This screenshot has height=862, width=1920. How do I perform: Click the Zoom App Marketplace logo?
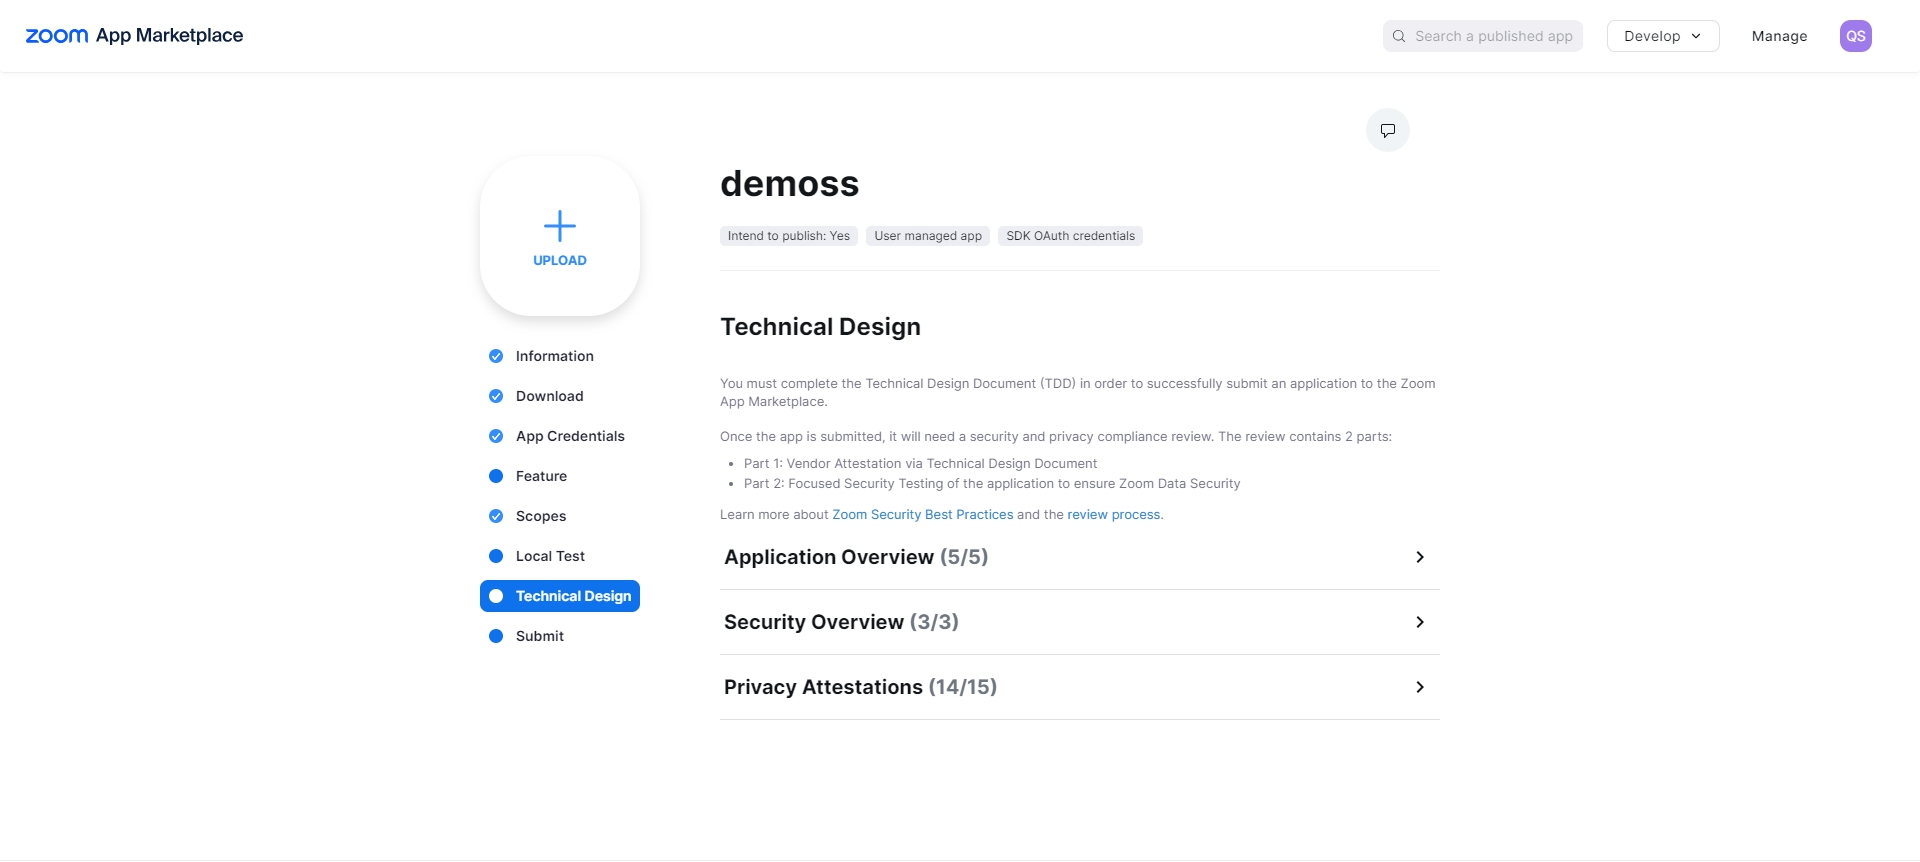click(x=134, y=36)
